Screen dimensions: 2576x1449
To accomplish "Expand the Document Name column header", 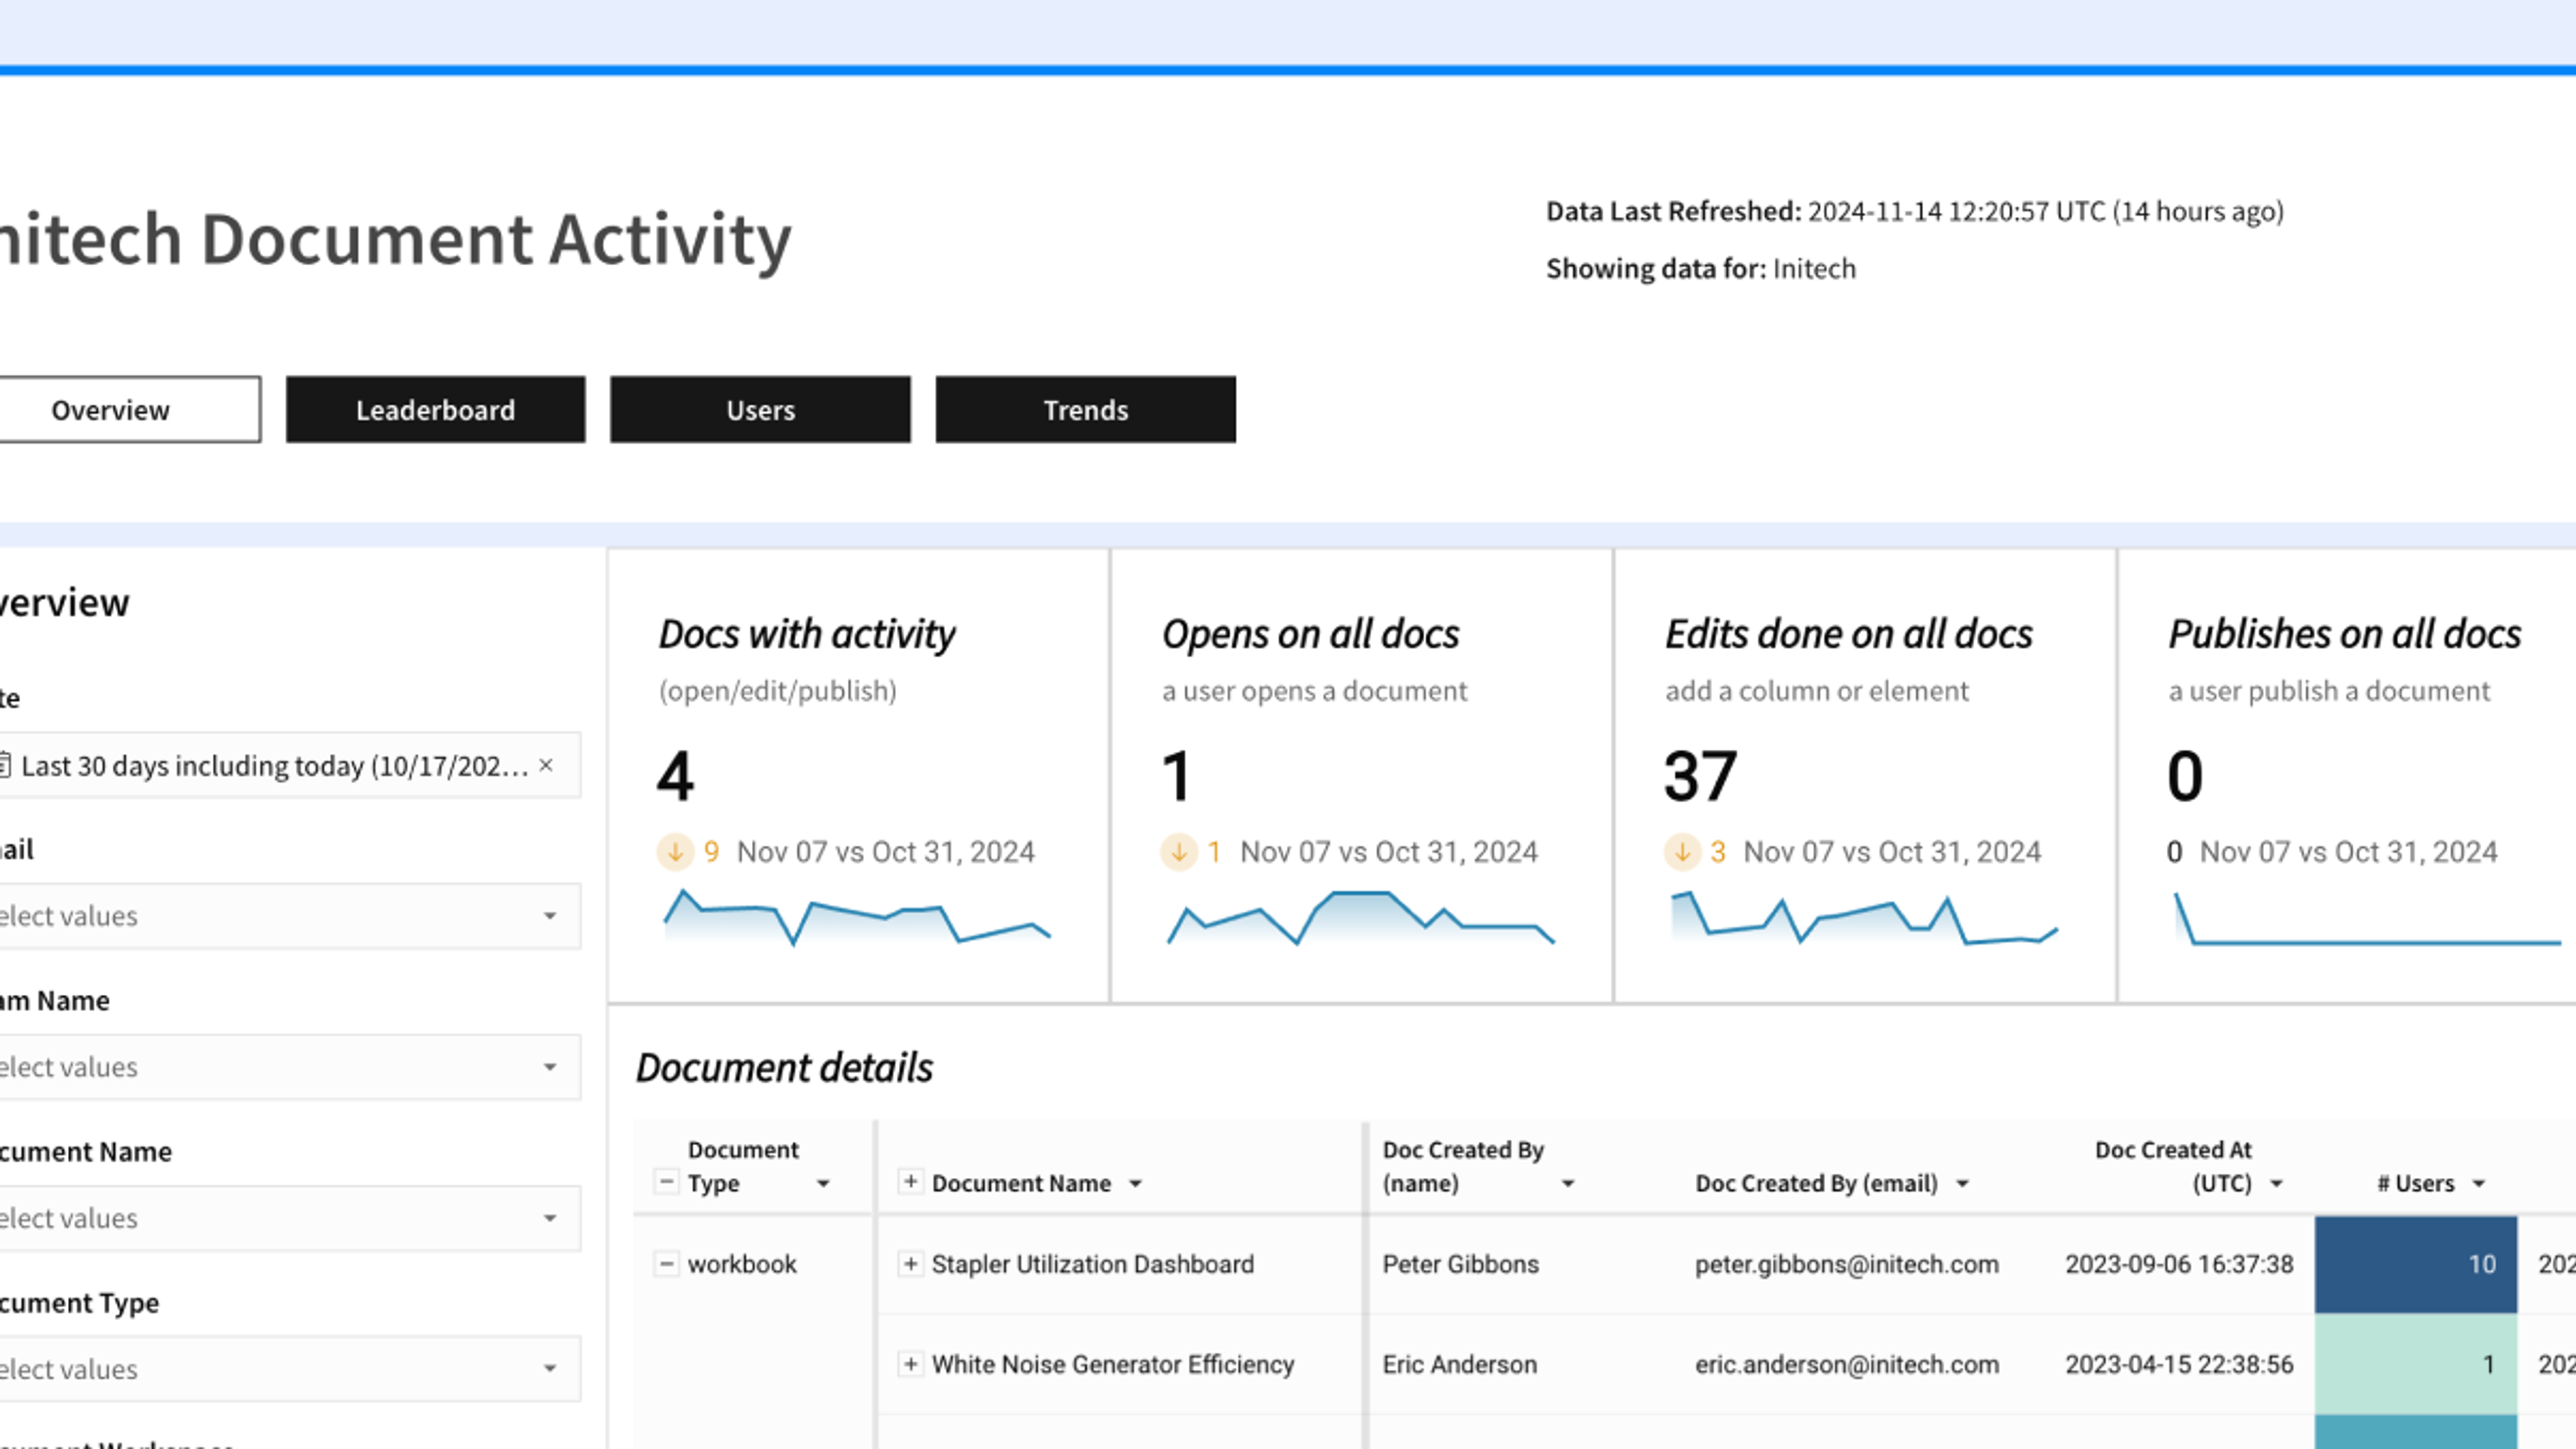I will [910, 1182].
